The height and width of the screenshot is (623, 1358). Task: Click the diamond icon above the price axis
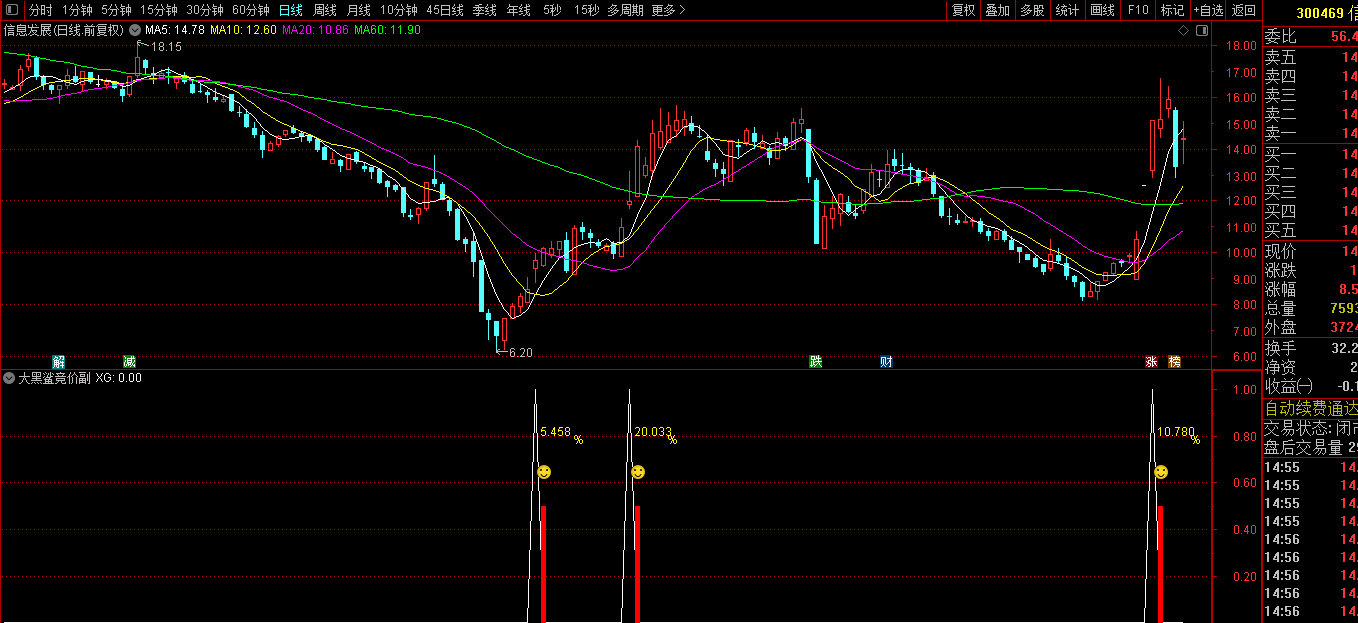pos(1183,31)
